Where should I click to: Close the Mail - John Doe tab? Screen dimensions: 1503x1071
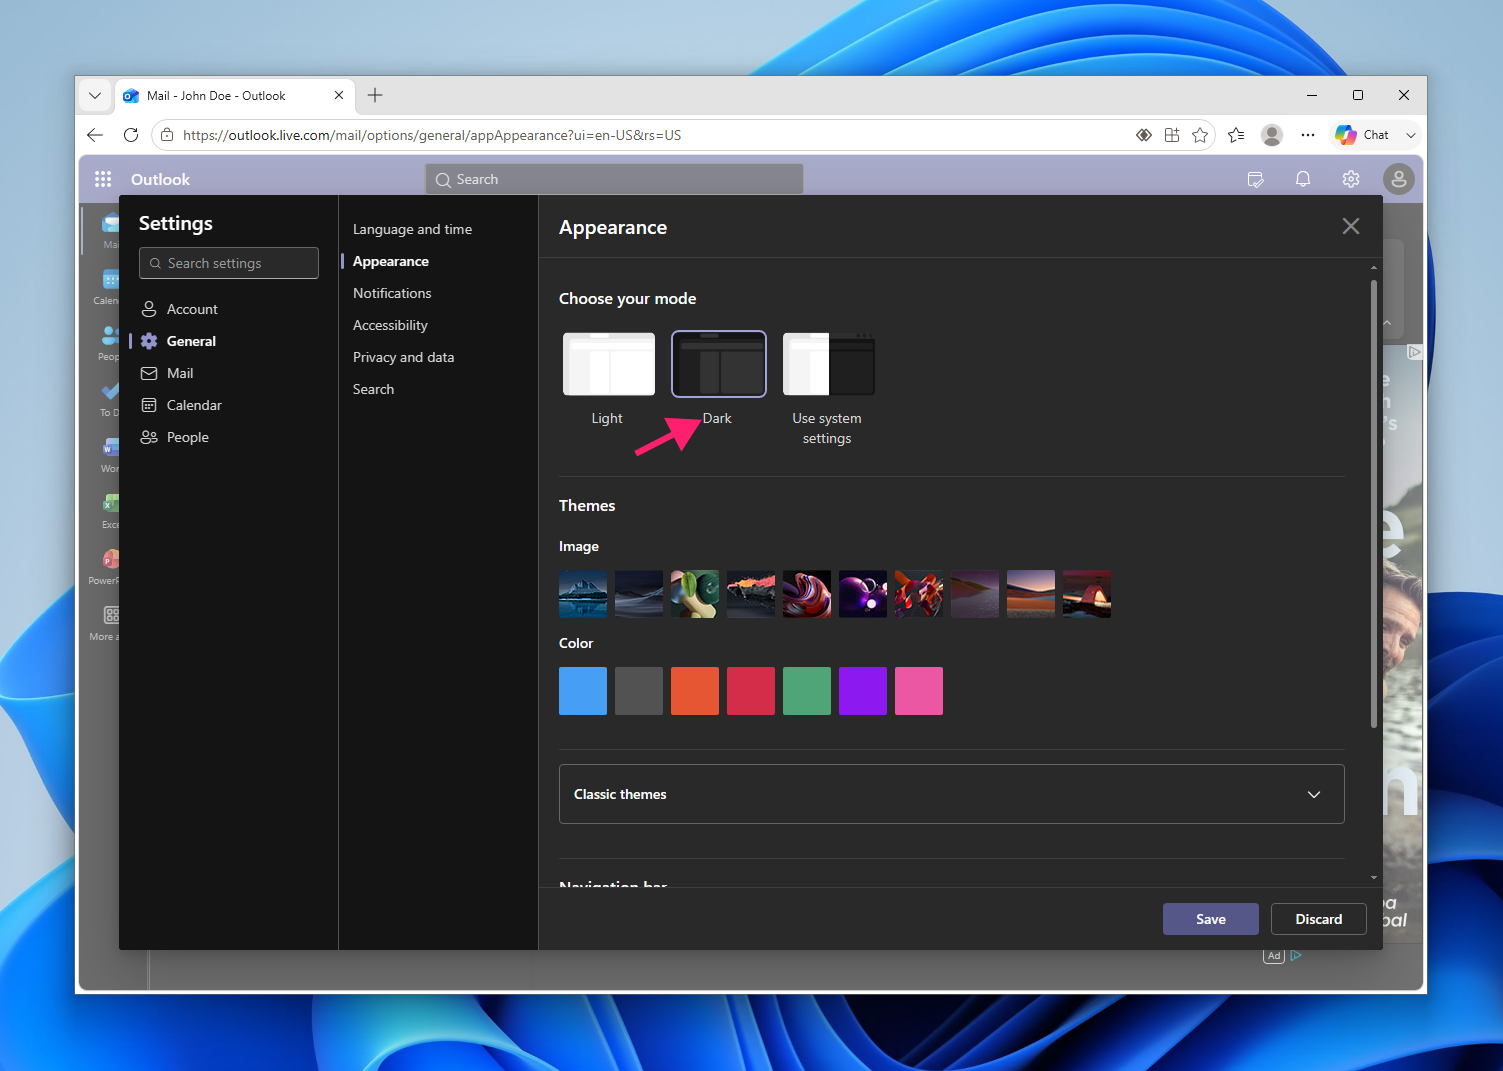pyautogui.click(x=339, y=96)
